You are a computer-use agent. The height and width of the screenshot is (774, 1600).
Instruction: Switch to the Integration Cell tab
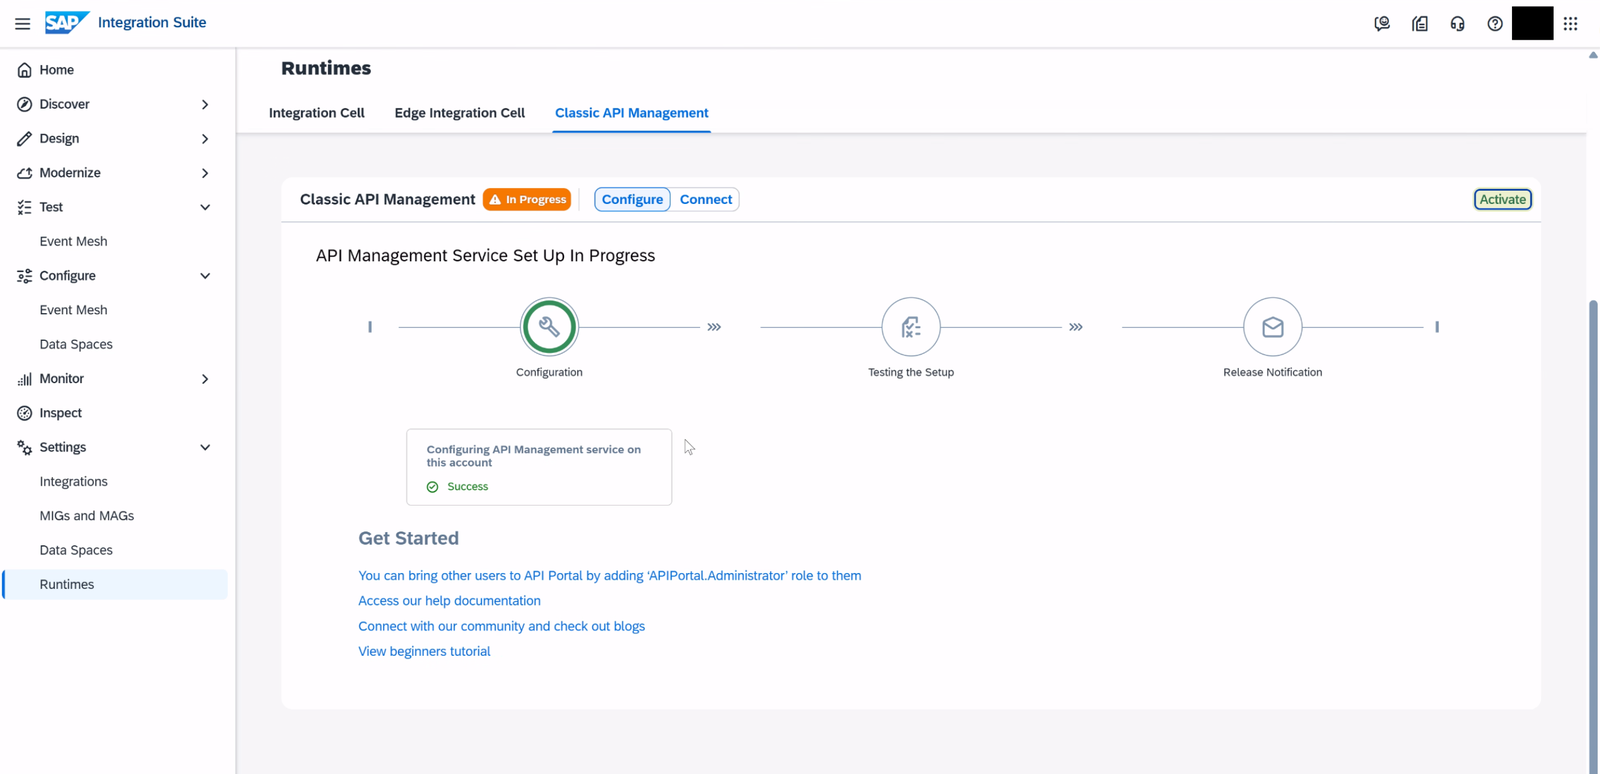317,113
